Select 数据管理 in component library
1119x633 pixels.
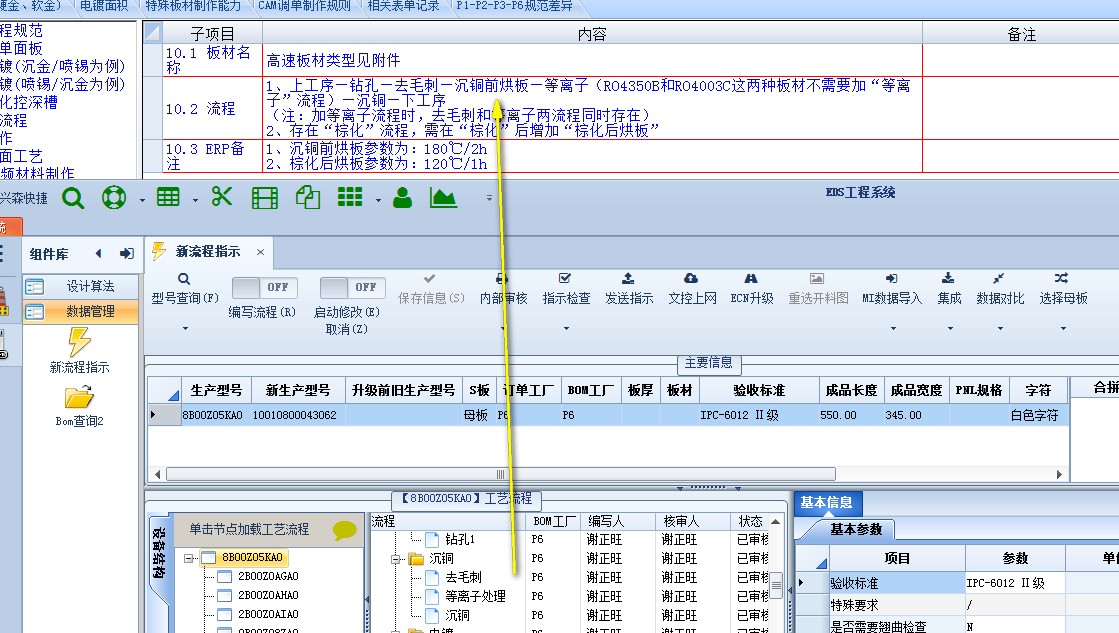click(81, 311)
